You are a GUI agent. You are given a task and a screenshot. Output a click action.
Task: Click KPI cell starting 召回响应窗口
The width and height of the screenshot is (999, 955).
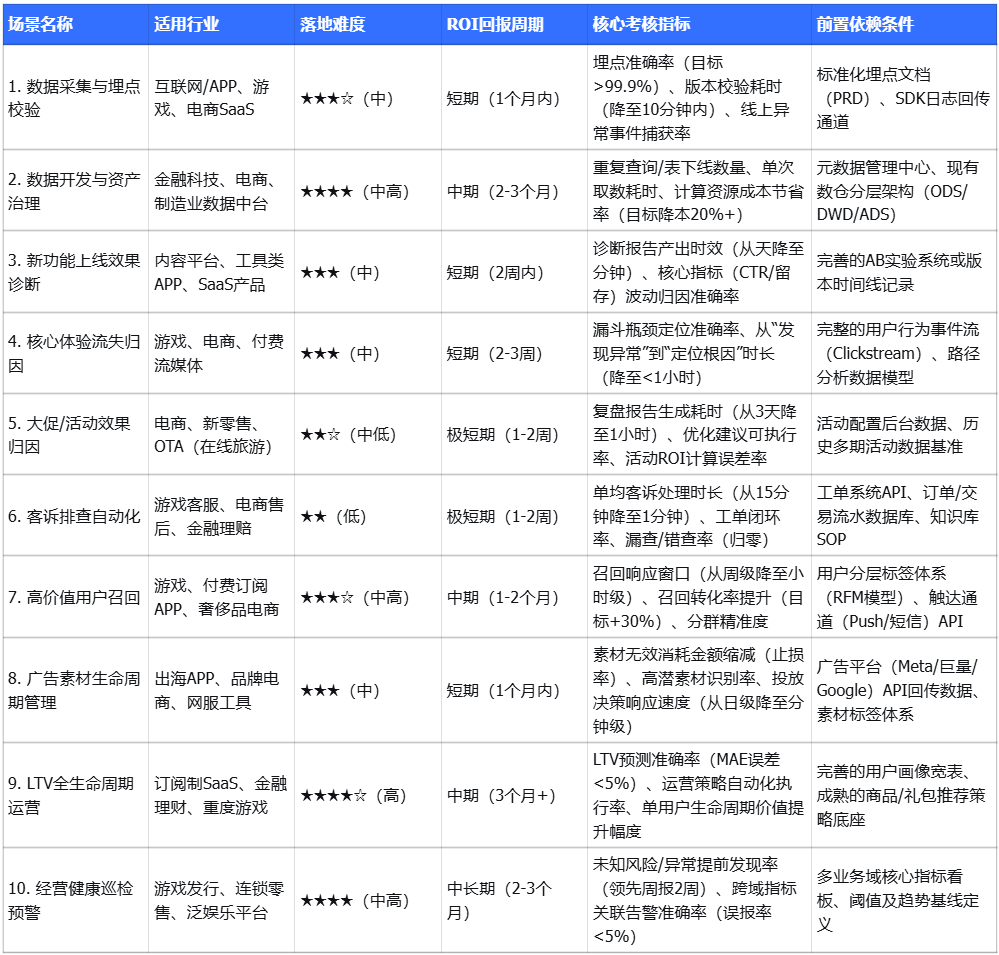(x=700, y=597)
